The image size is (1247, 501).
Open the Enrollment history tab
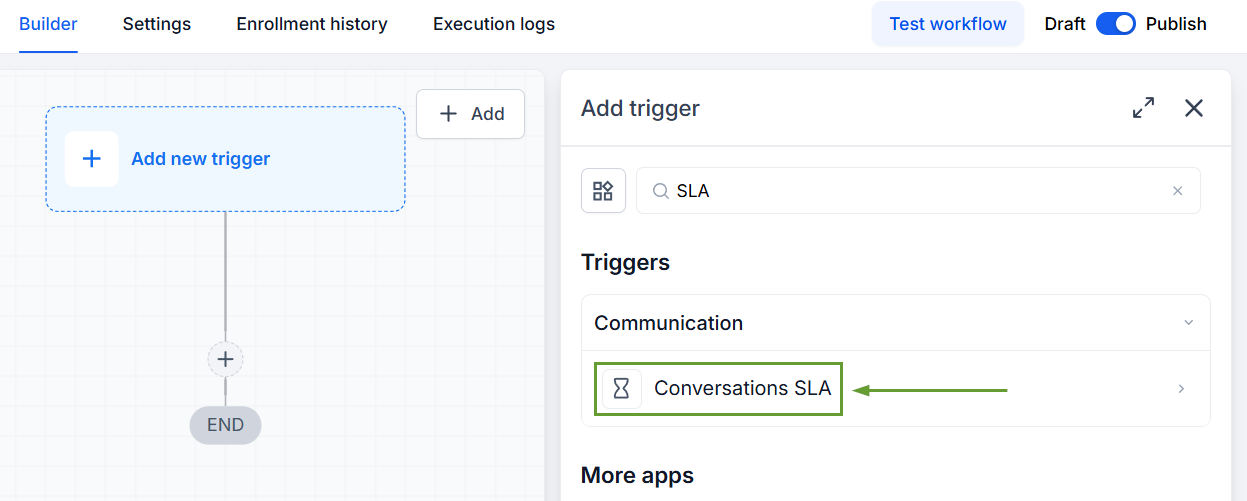pos(312,24)
